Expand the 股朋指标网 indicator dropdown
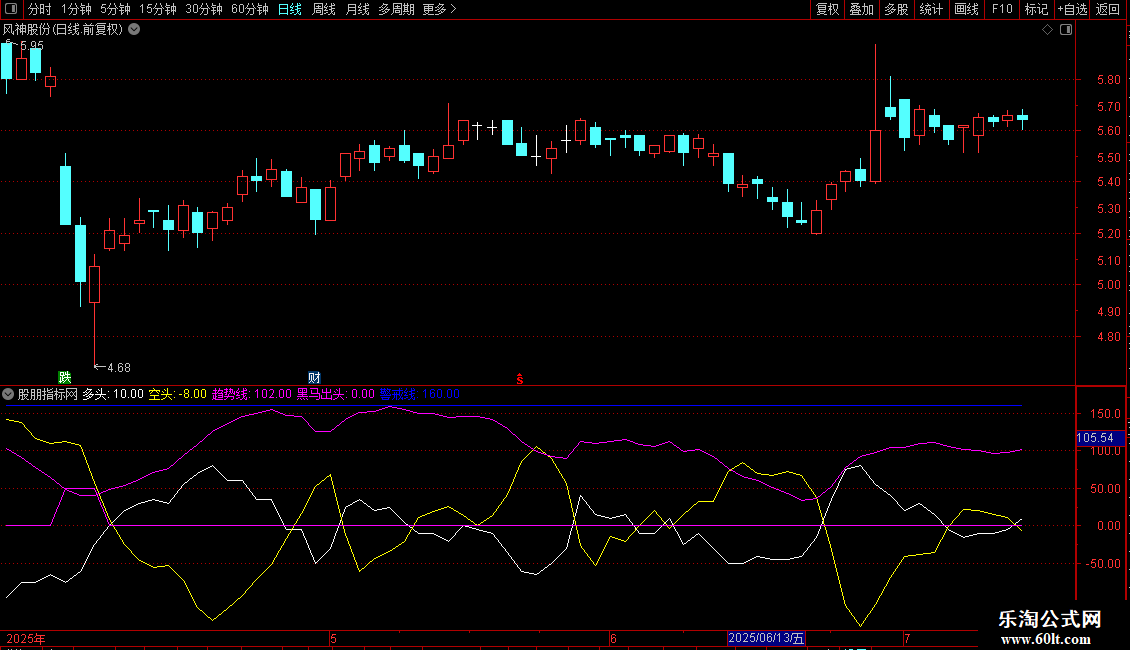1130x650 pixels. coord(8,394)
